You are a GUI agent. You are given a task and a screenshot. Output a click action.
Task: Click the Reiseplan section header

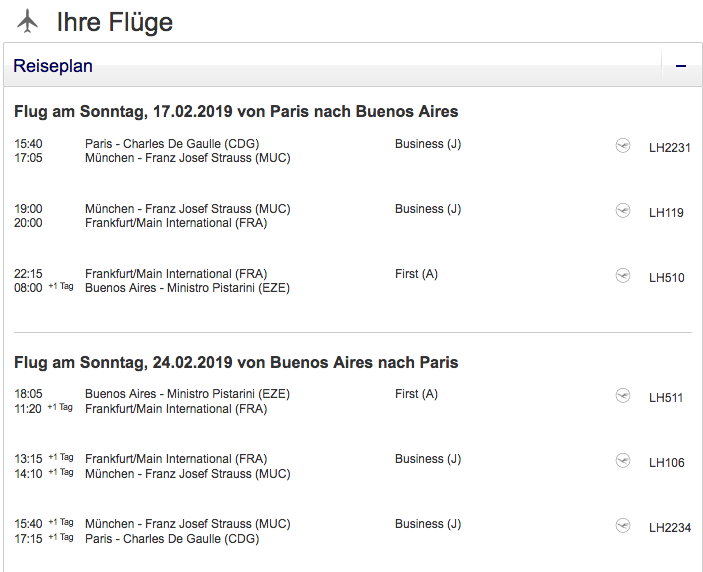click(53, 66)
